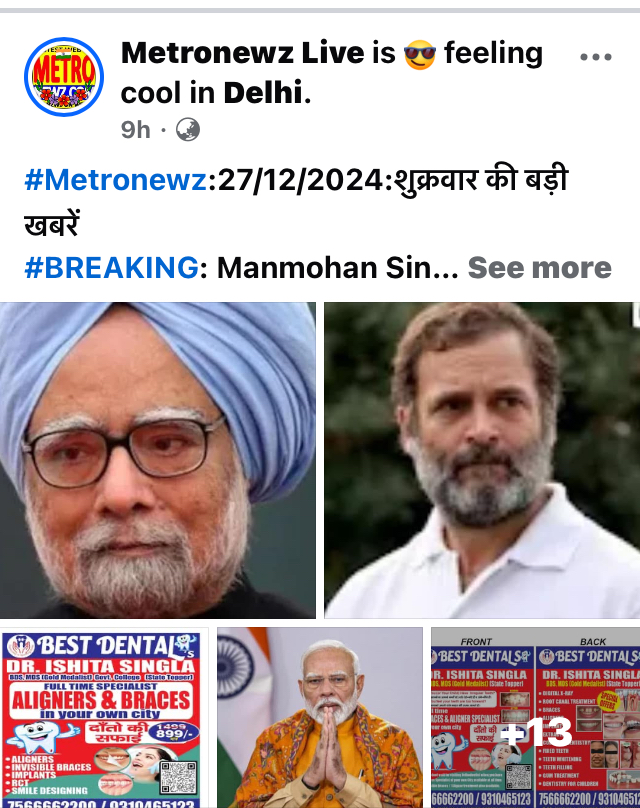The height and width of the screenshot is (808, 640).
Task: Show the +13 more photos
Action: tap(535, 718)
